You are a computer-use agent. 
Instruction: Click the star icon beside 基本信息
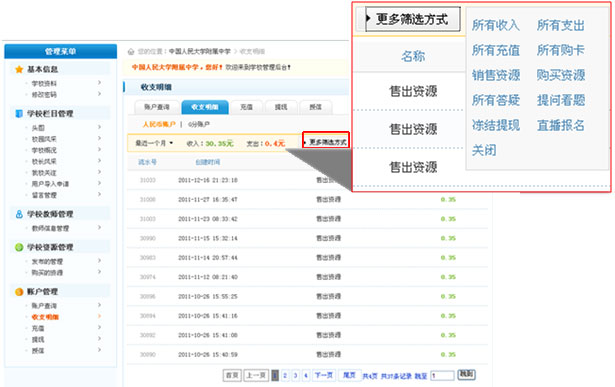19,69
